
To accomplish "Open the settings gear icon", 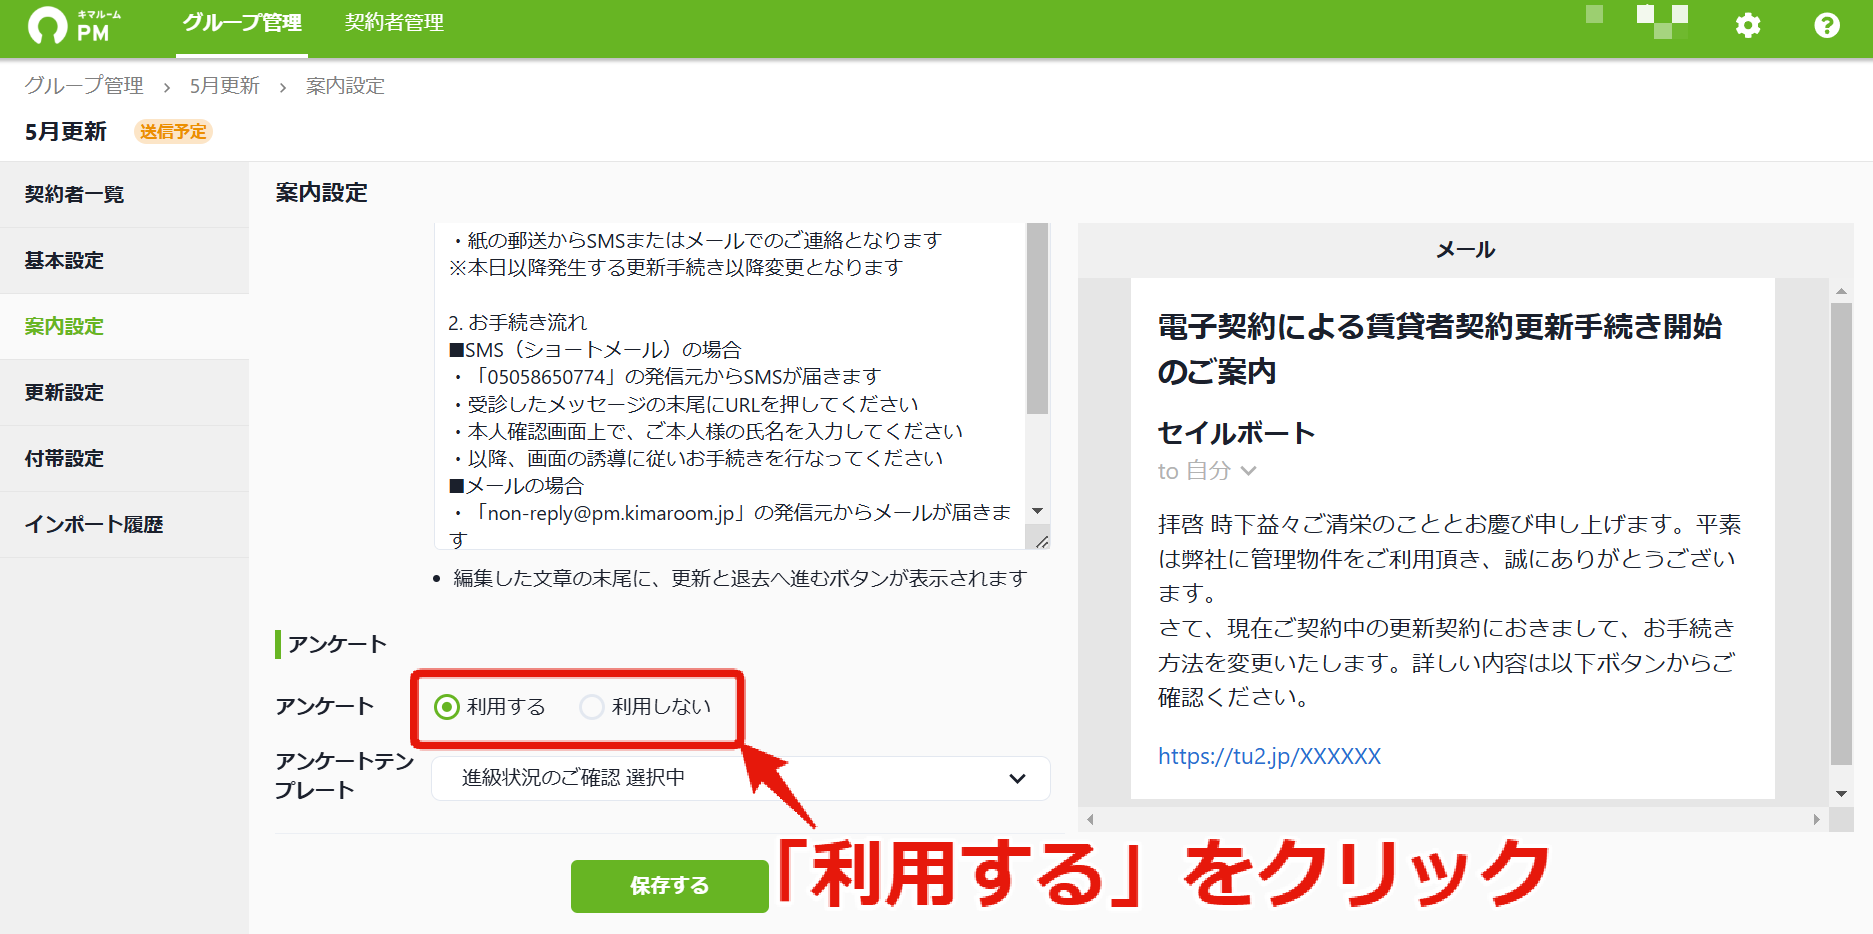I will (1748, 25).
